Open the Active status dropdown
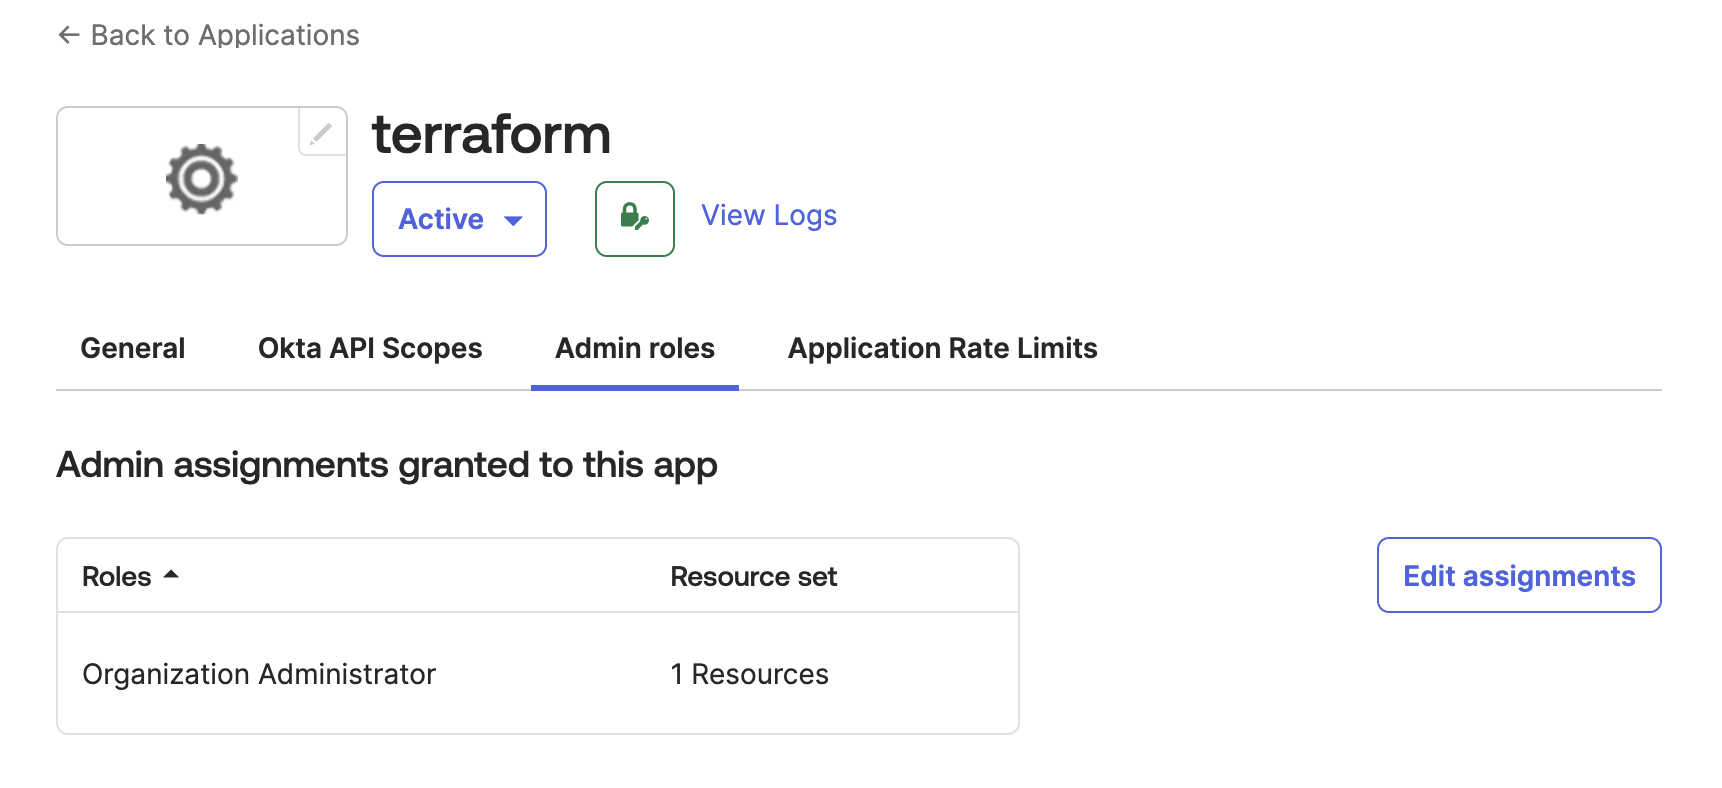This screenshot has width=1722, height=788. coord(459,219)
